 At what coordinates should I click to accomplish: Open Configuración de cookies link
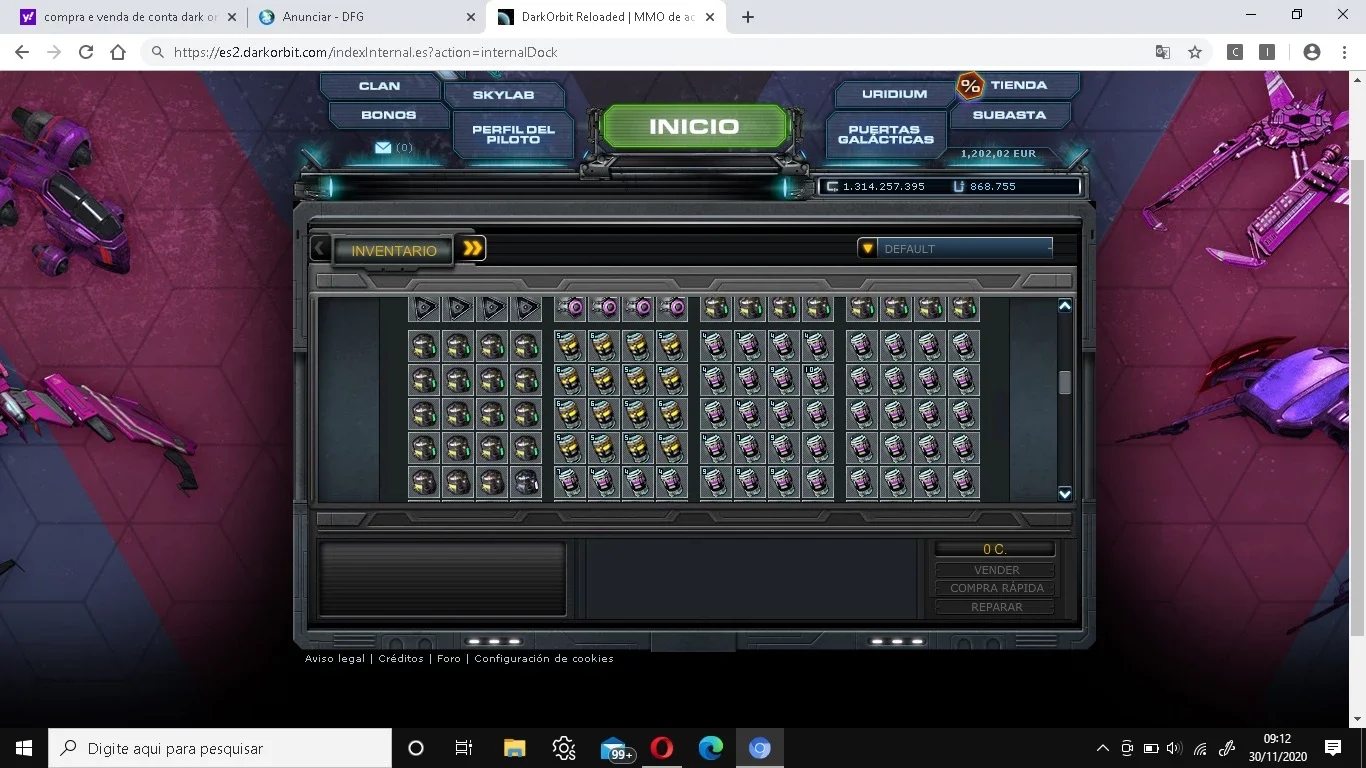coord(544,659)
